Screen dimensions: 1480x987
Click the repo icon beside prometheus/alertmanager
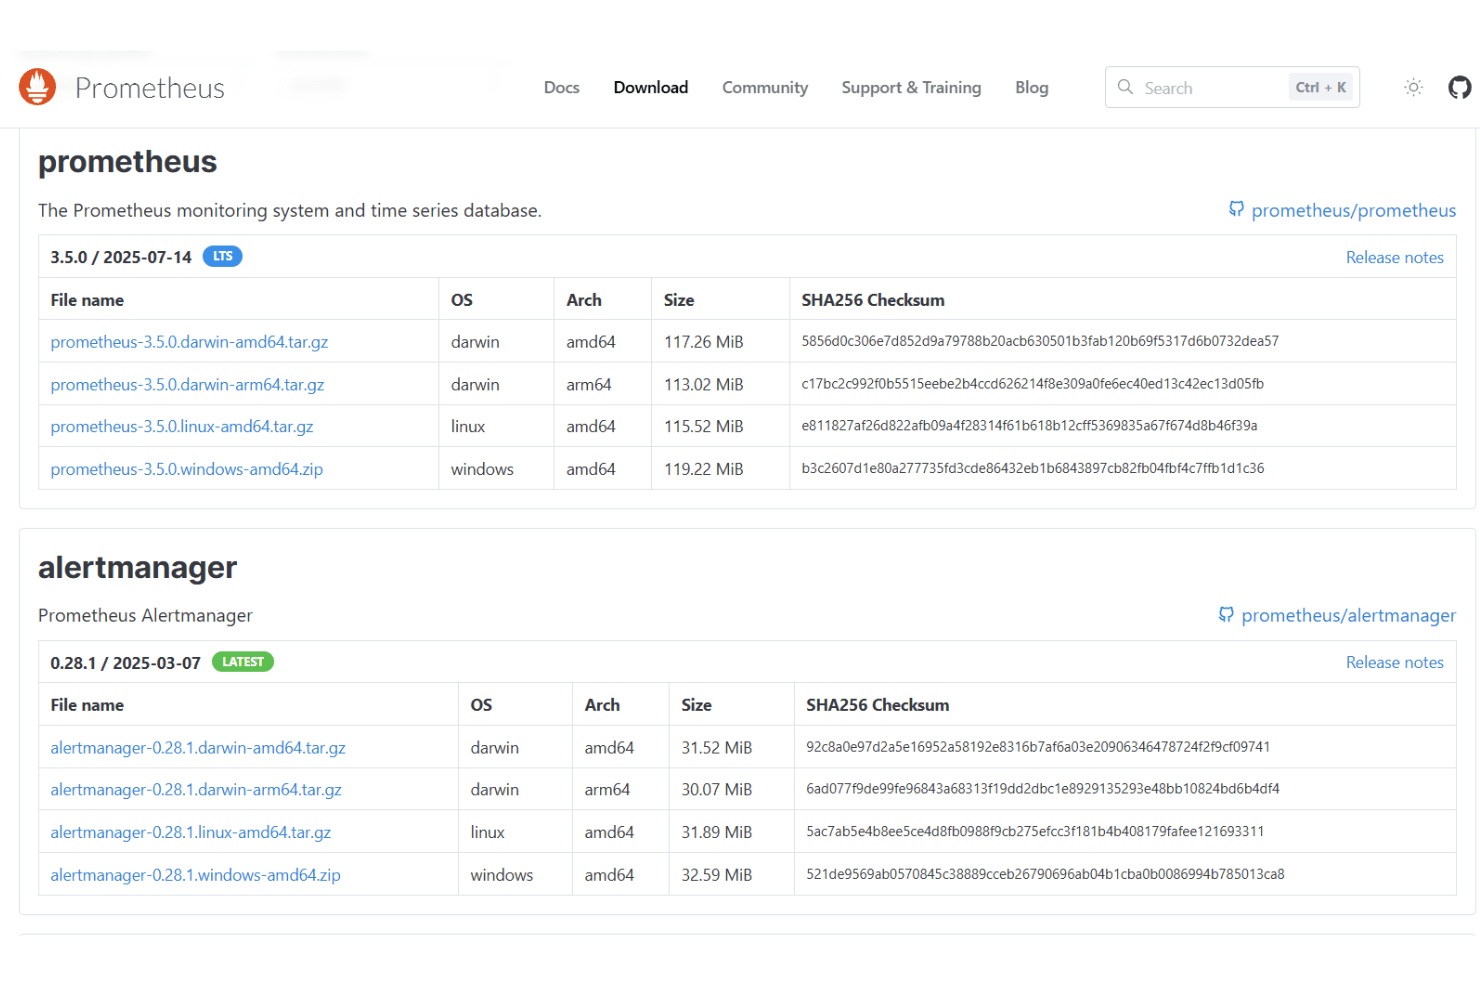[x=1226, y=614]
